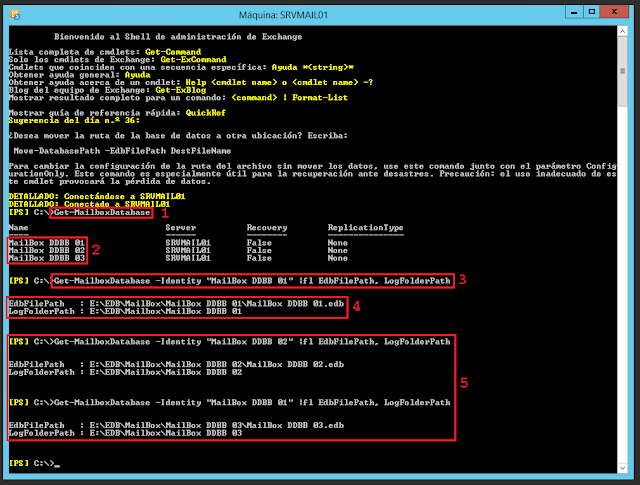The image size is (640, 485).
Task: Click the title bar text Máquina: SRVMAIL01
Action: [283, 15]
